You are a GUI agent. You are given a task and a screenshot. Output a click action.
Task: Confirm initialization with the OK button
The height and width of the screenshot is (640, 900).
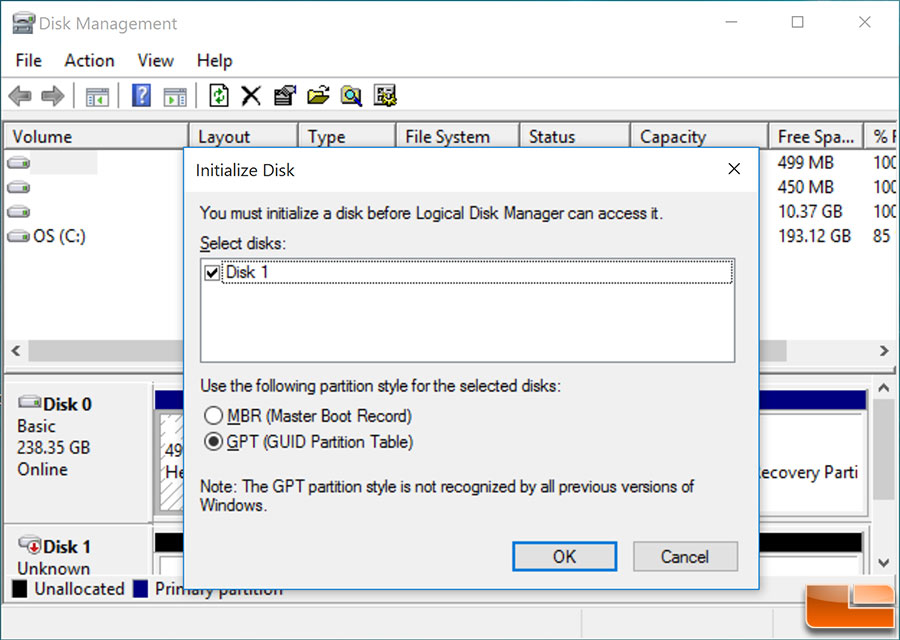pyautogui.click(x=564, y=556)
